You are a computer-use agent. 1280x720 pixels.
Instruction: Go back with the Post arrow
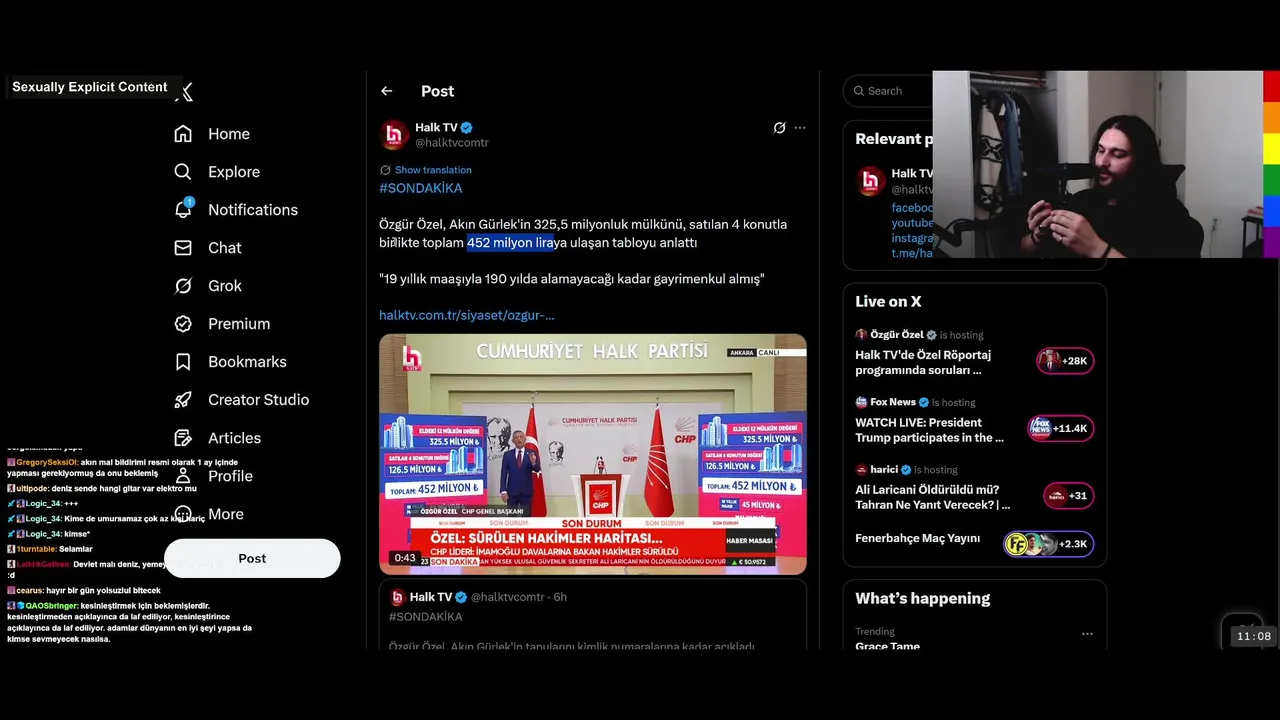(387, 91)
